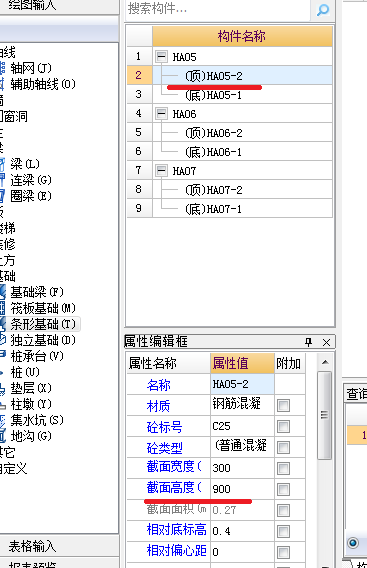Select the 垫层(X) item
This screenshot has width=367, height=568.
(30, 388)
